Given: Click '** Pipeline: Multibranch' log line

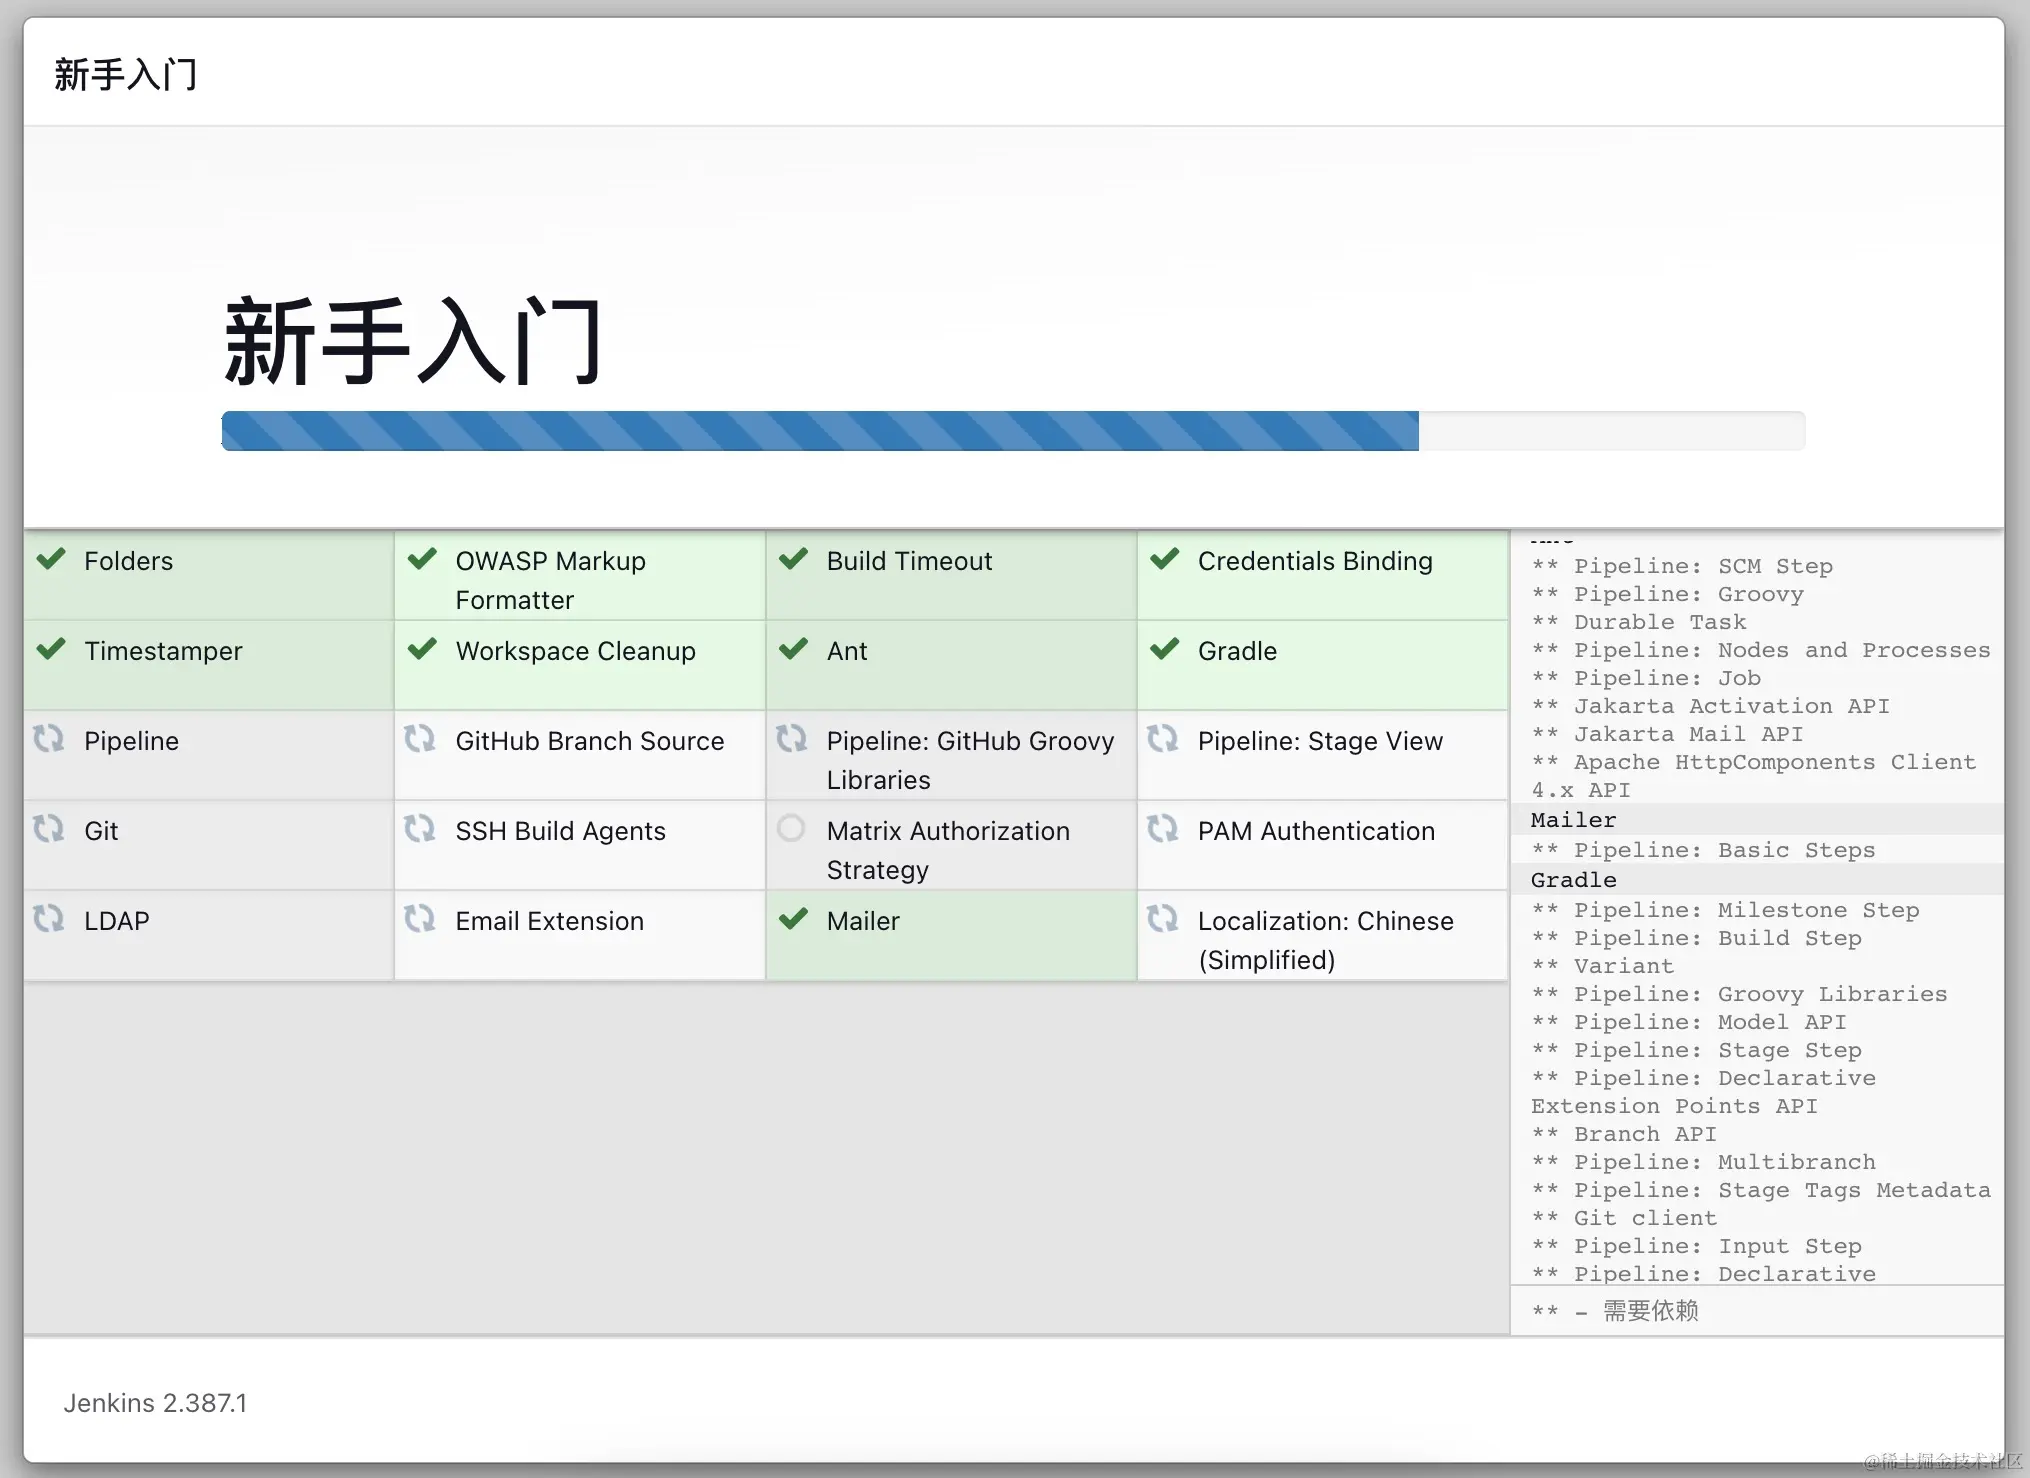Looking at the screenshot, I should (x=1703, y=1162).
